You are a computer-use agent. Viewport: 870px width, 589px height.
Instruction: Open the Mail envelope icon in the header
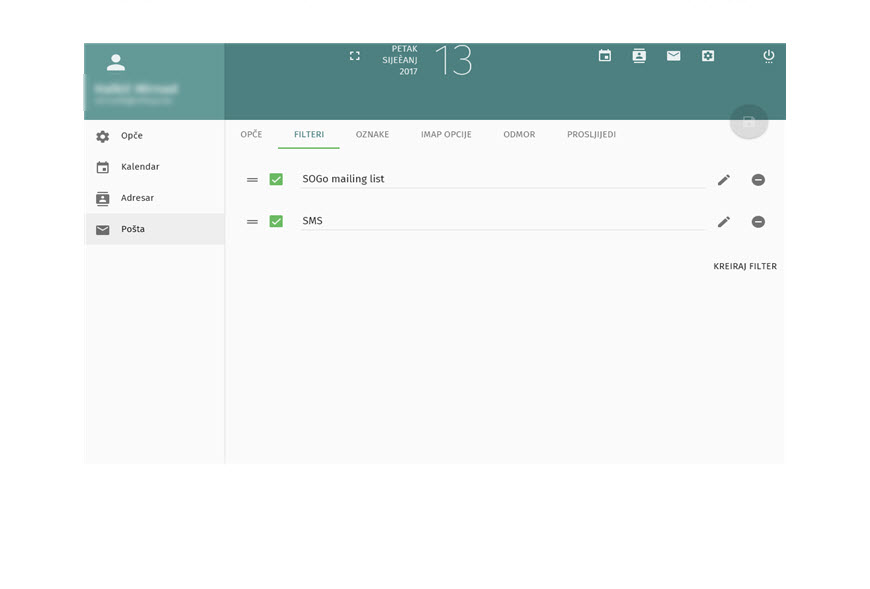pos(674,55)
